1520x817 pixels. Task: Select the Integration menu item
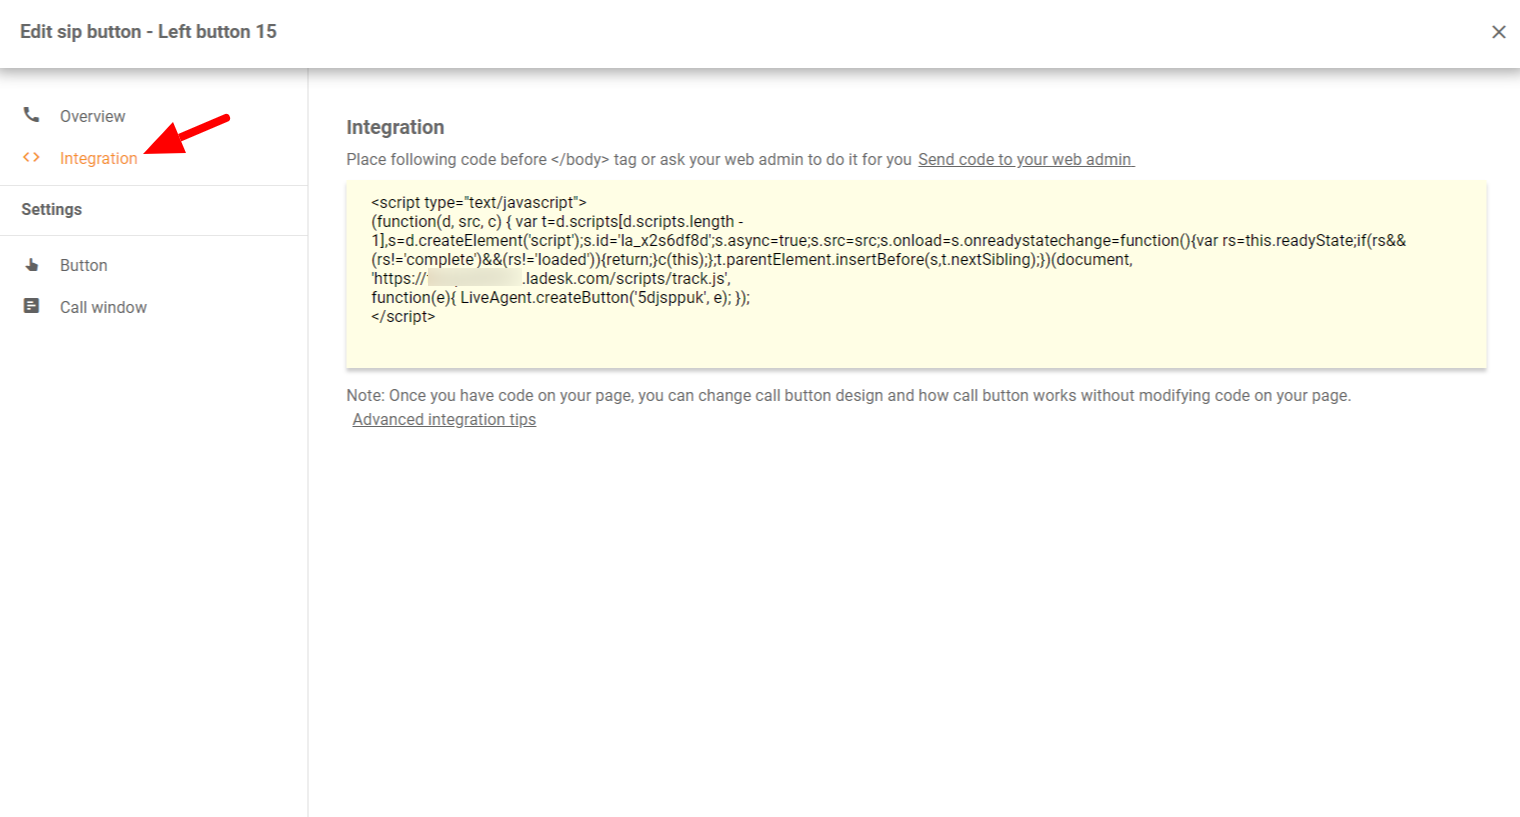point(98,158)
